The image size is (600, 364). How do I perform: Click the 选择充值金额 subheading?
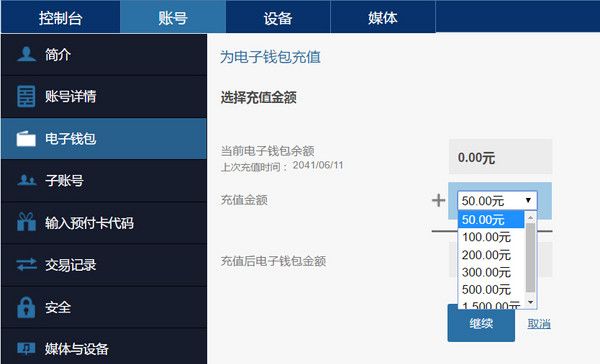click(259, 97)
